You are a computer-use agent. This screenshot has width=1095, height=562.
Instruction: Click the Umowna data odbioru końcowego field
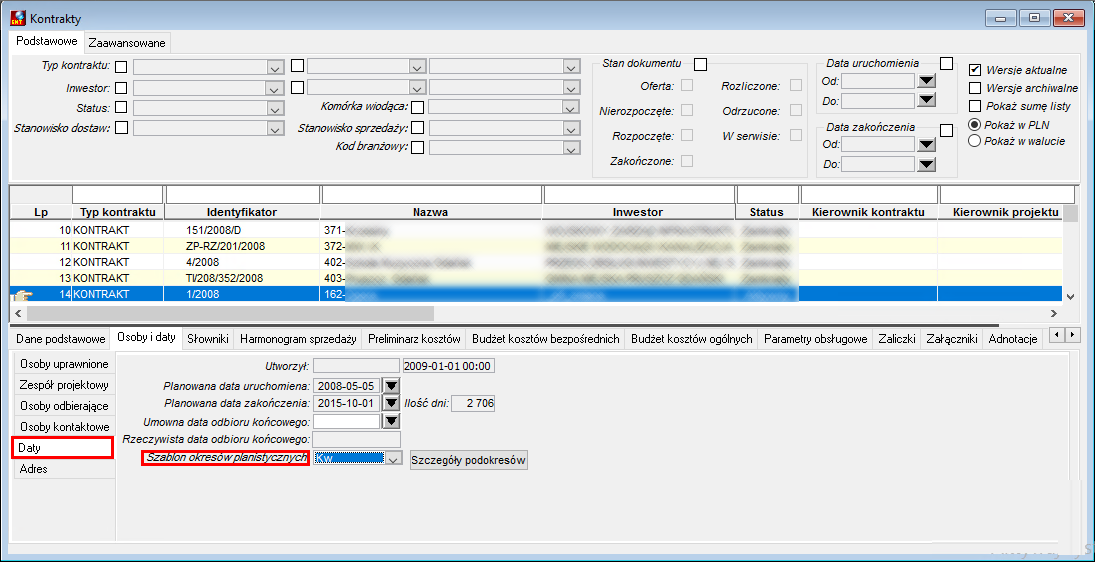tap(347, 421)
